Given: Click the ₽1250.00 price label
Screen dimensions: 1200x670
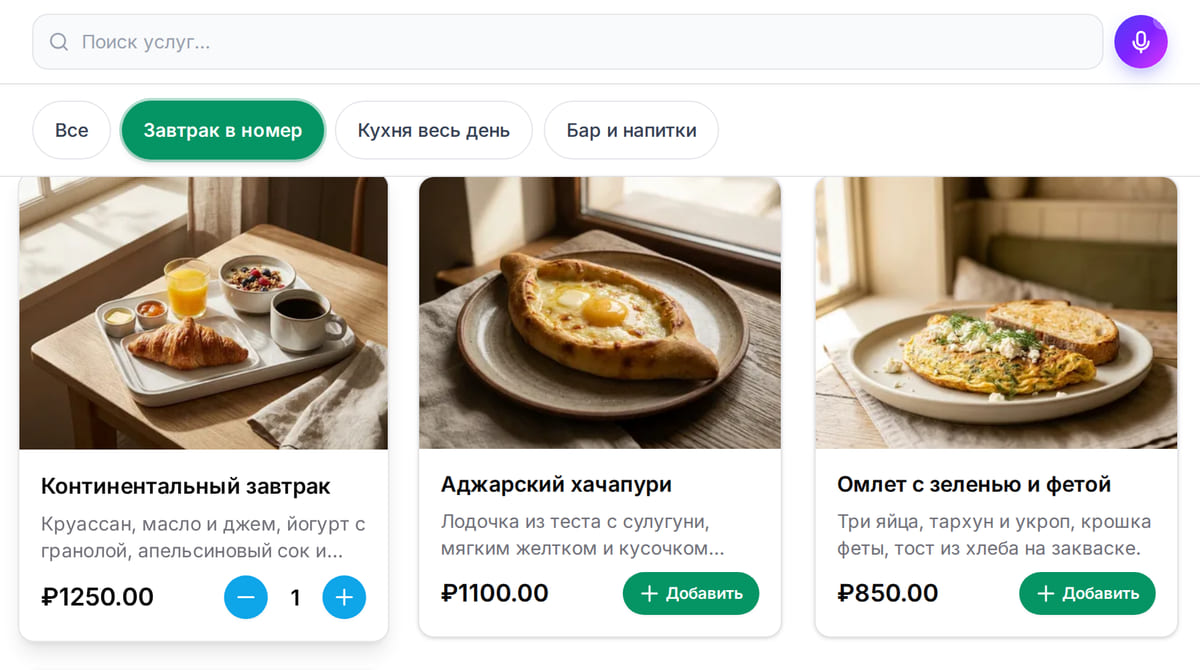Looking at the screenshot, I should 97,598.
